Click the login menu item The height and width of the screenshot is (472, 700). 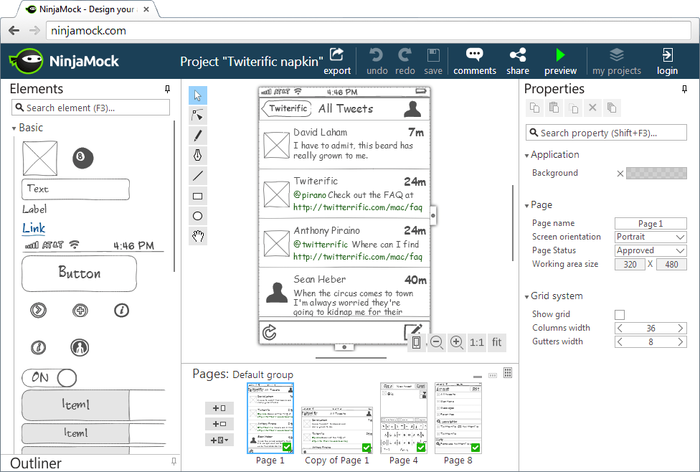coord(667,61)
